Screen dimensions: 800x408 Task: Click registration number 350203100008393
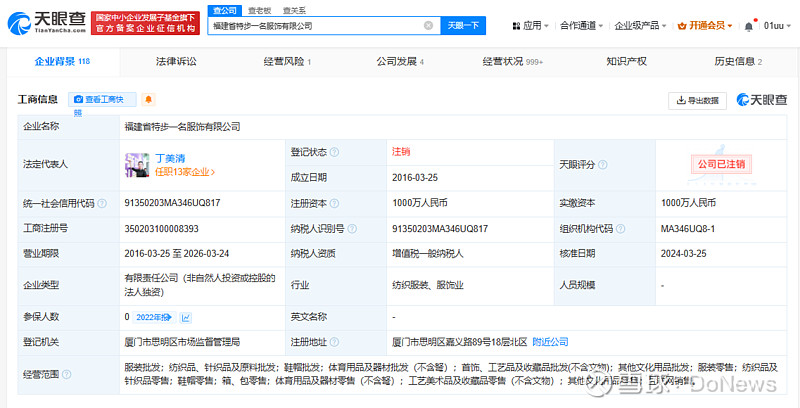(x=162, y=229)
